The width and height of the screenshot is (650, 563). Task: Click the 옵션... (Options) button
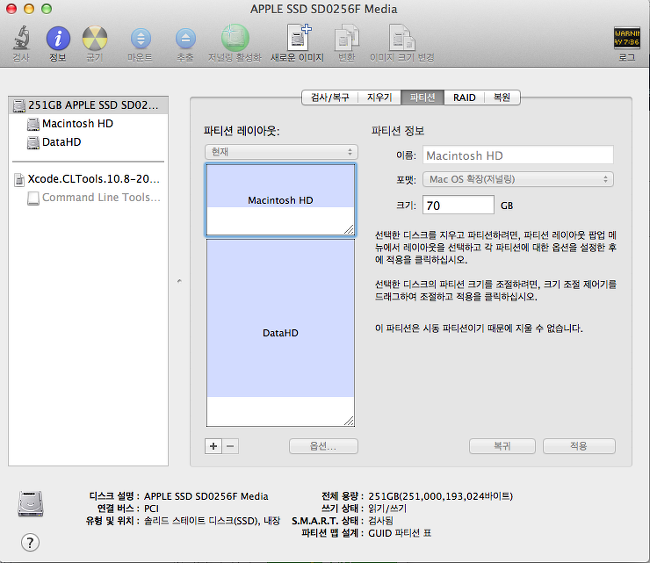(x=323, y=446)
